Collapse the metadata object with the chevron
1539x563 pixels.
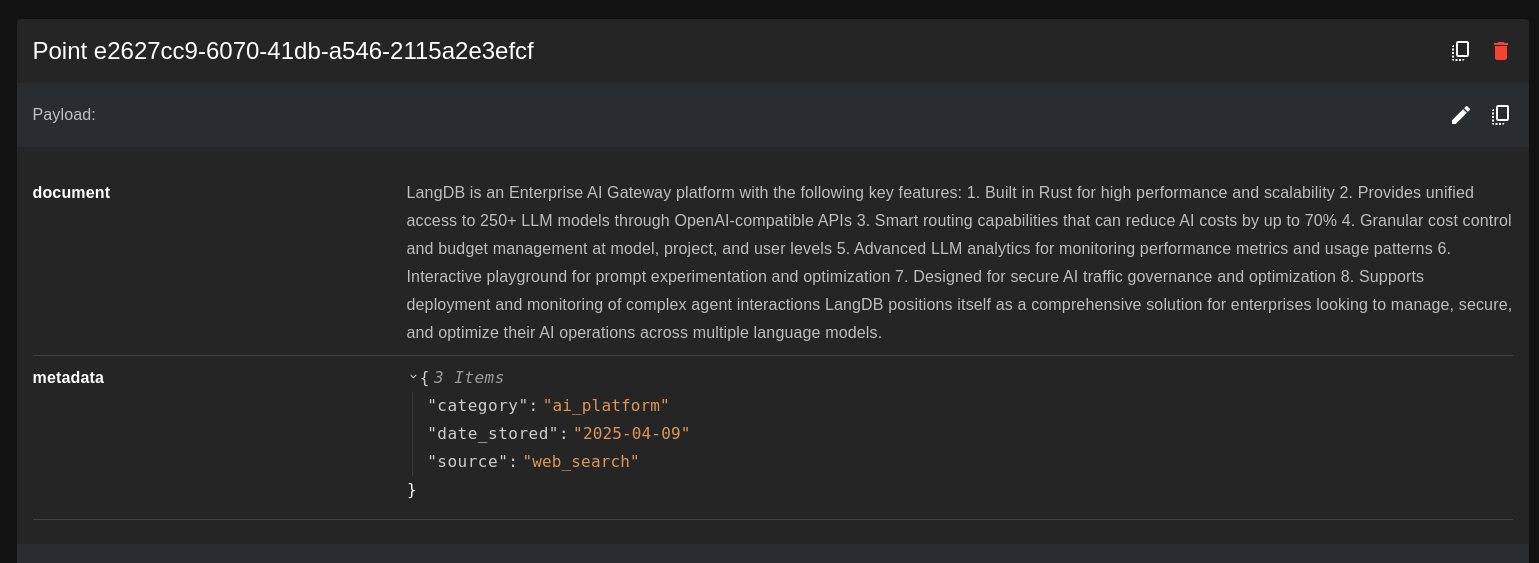[x=413, y=377]
